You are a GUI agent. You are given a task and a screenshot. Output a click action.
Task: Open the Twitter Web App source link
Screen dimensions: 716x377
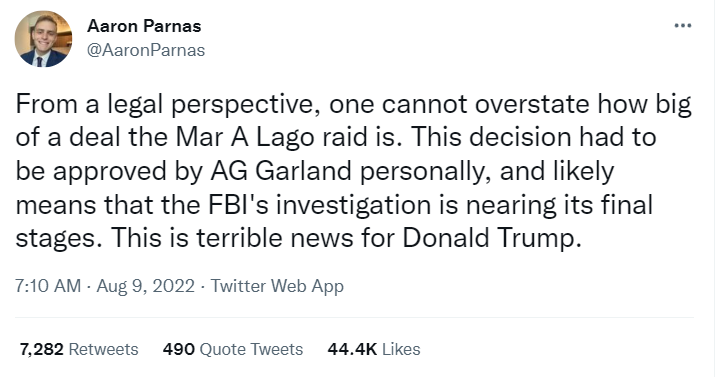coord(277,287)
